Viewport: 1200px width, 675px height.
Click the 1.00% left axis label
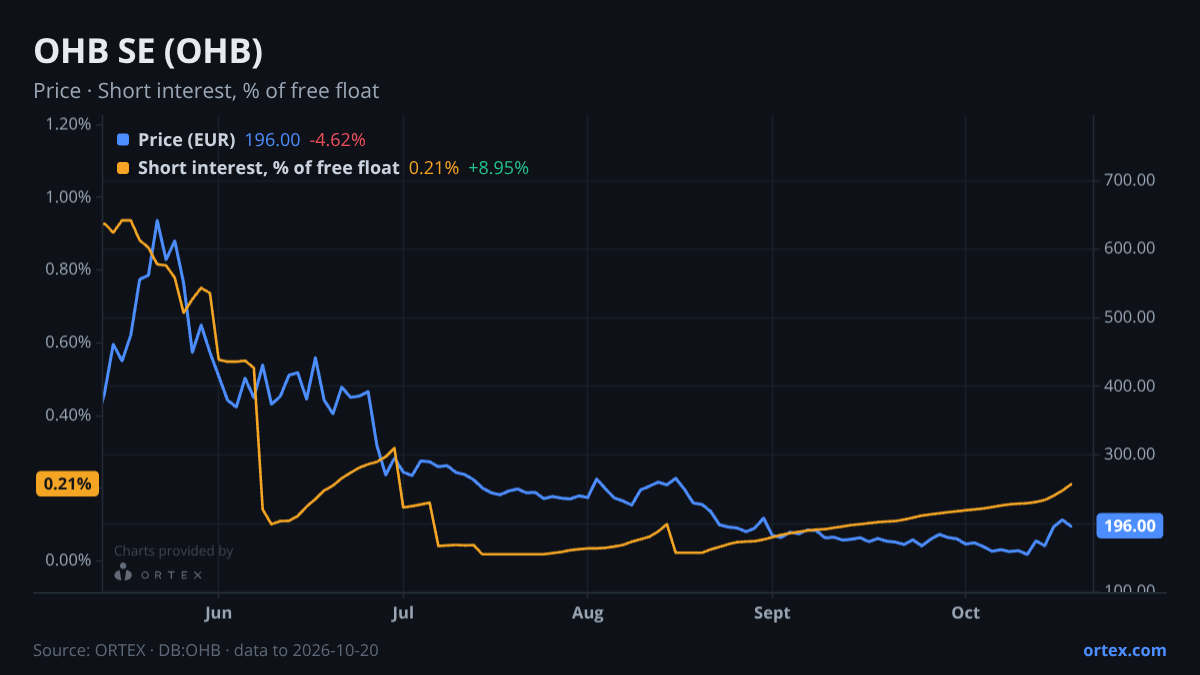coord(68,197)
